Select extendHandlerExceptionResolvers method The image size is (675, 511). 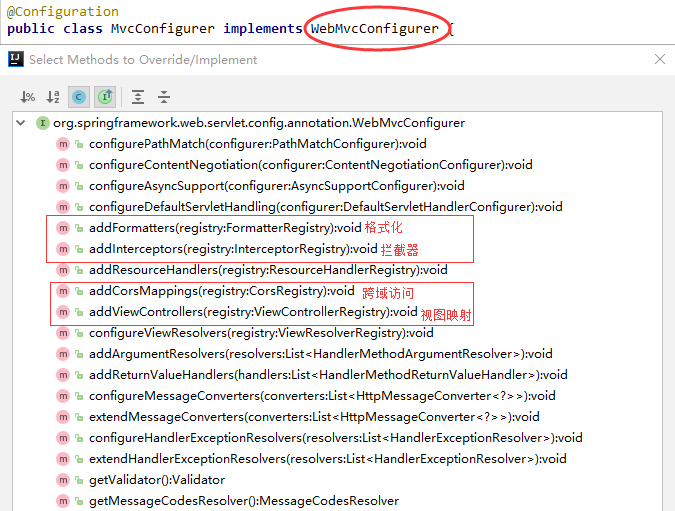click(328, 459)
